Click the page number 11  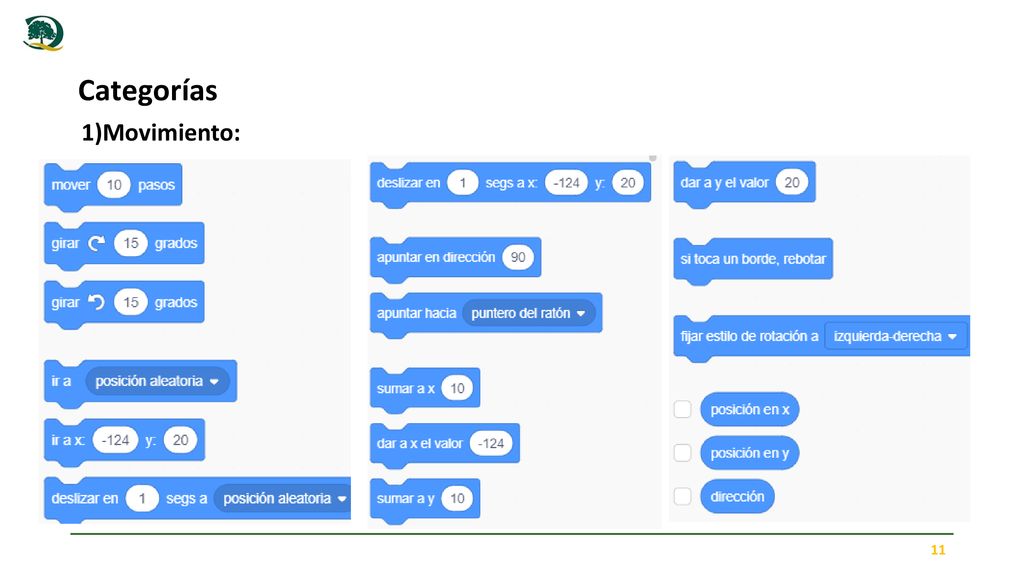click(938, 550)
